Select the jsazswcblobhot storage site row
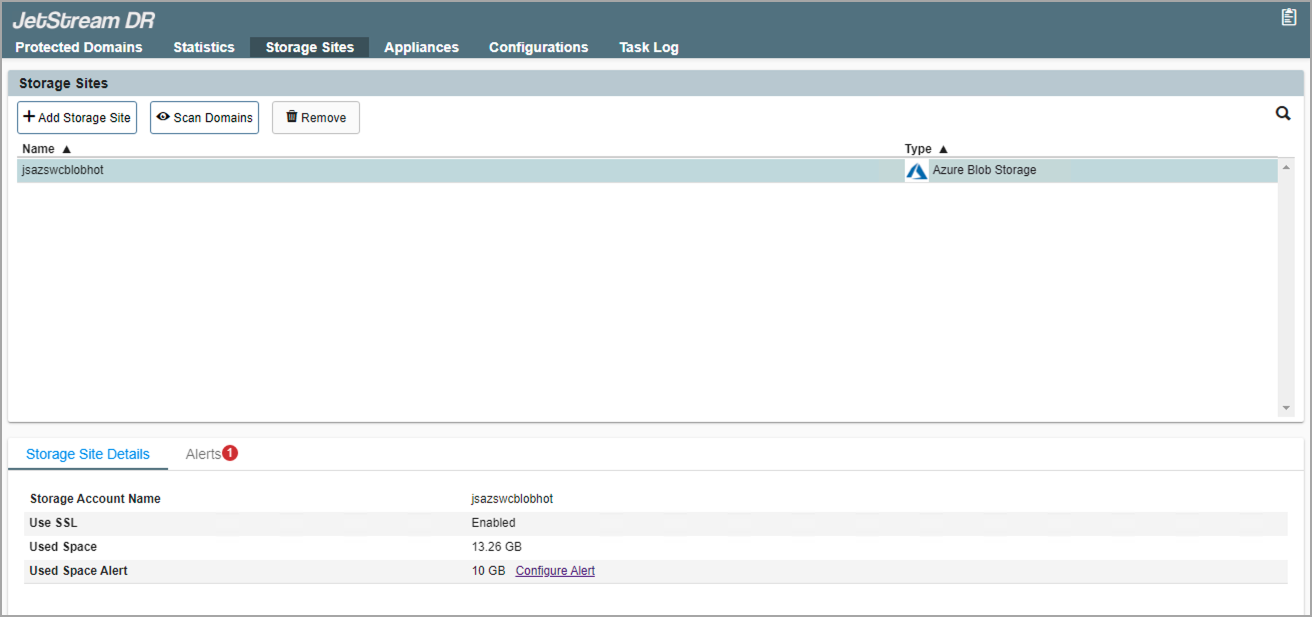 pos(400,171)
